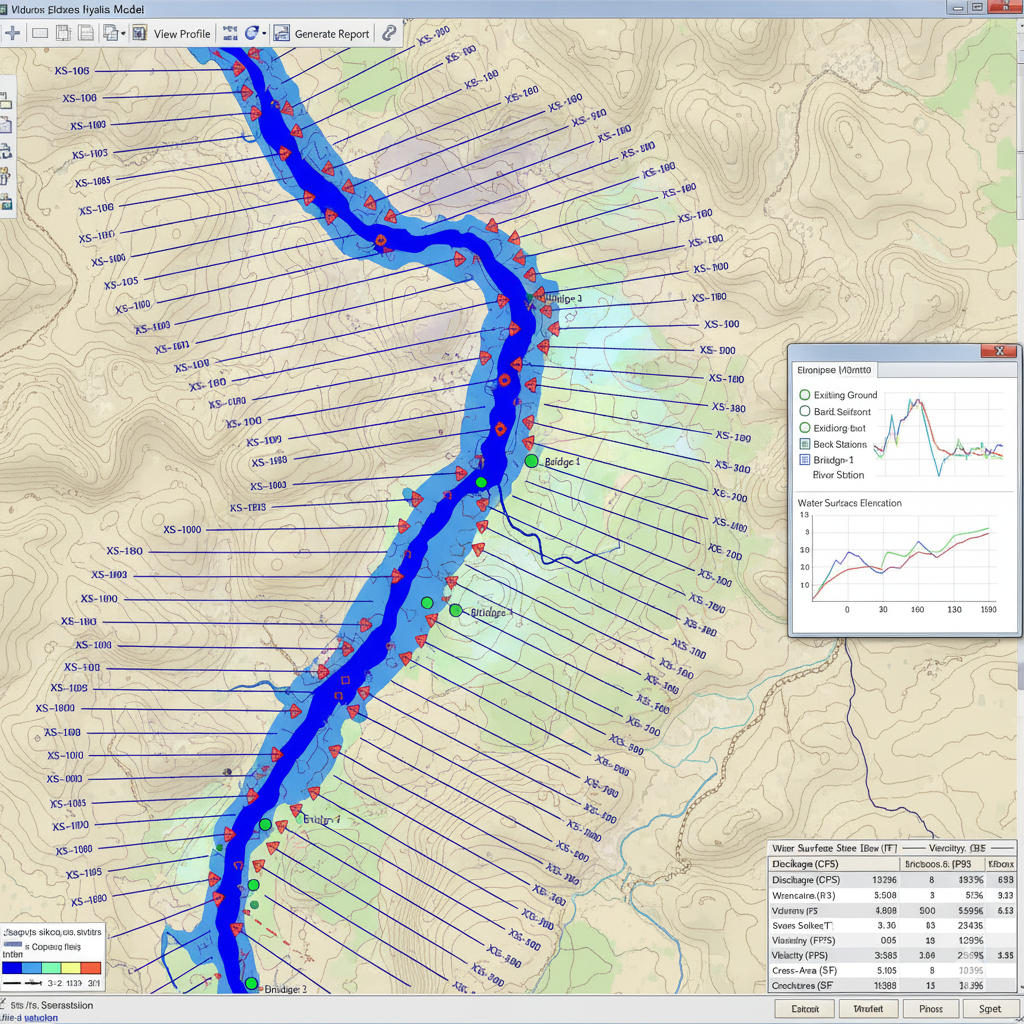Viewport: 1024px width, 1024px height.
Task: Click the grid layout icon beside View Profile
Action: pyautogui.click(x=229, y=33)
